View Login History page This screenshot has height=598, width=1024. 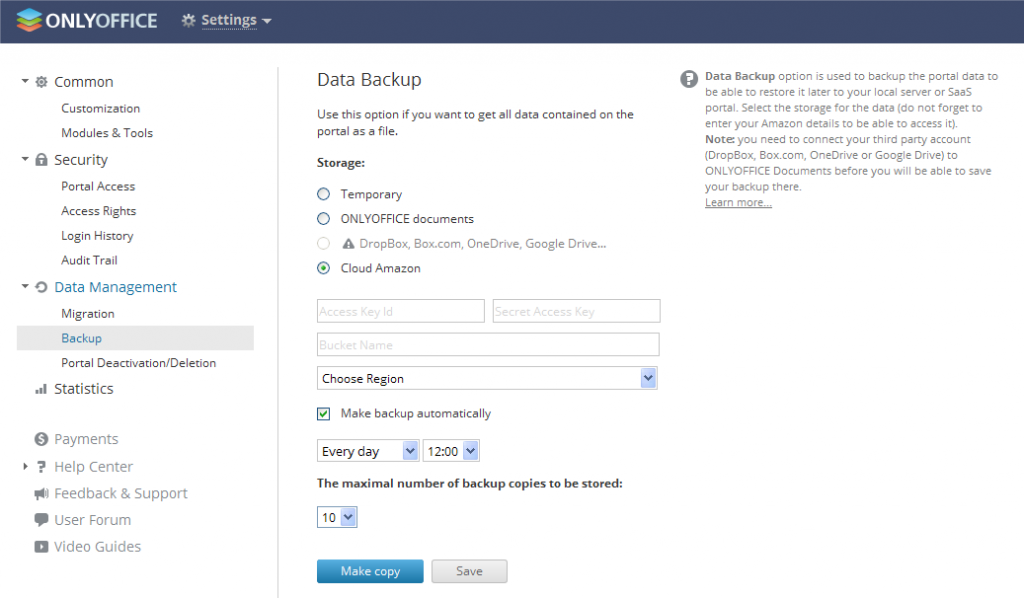[x=97, y=236]
